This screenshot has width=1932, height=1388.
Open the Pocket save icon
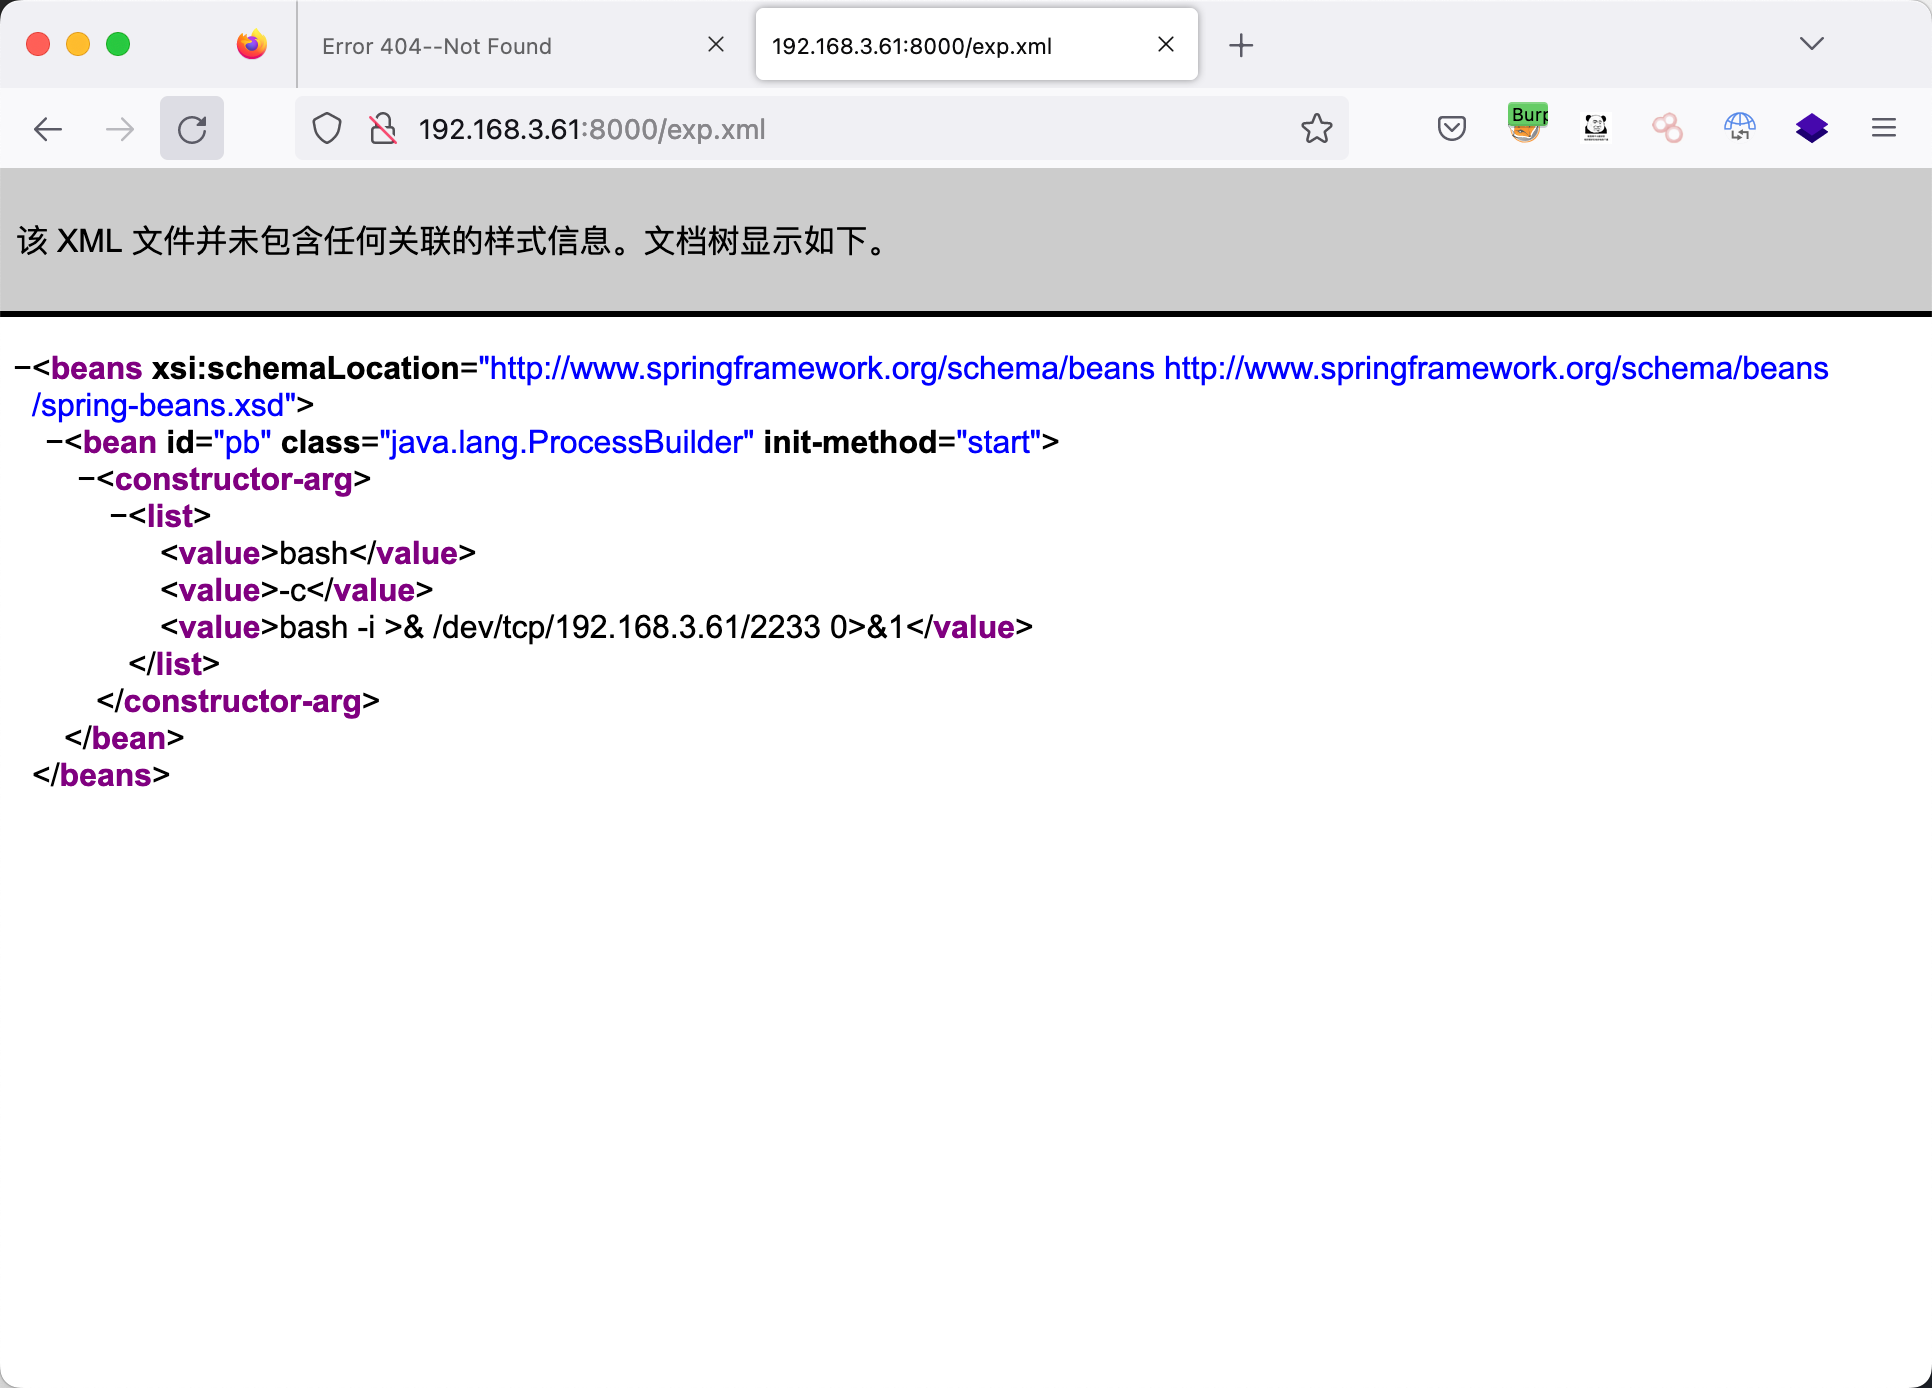pos(1451,128)
